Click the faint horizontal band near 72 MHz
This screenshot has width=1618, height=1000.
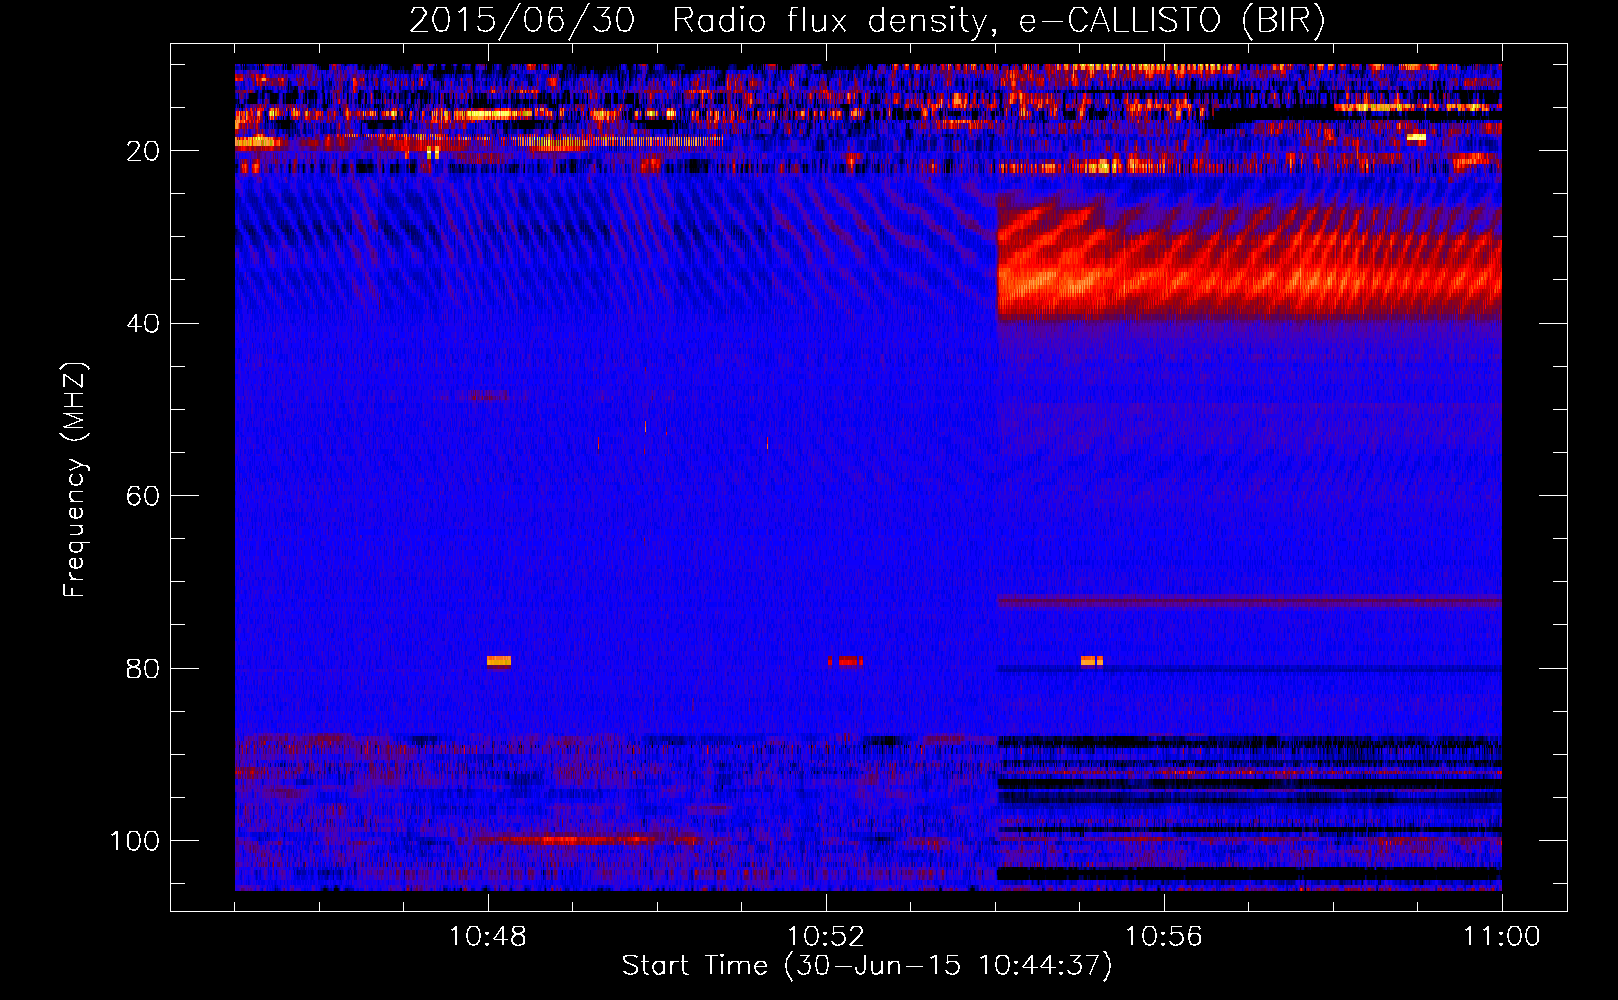1249,602
